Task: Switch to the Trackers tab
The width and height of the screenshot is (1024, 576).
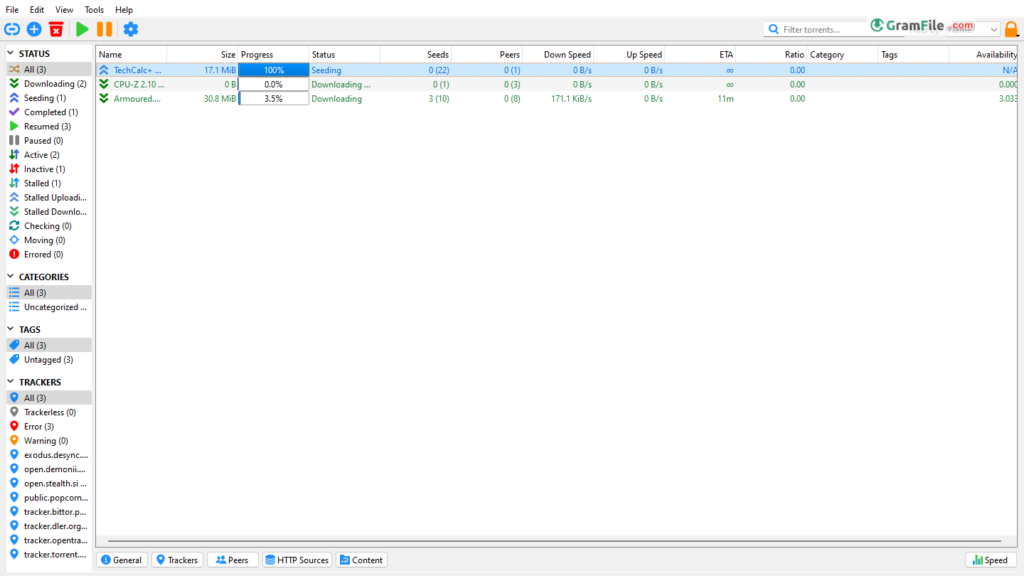Action: pos(177,560)
